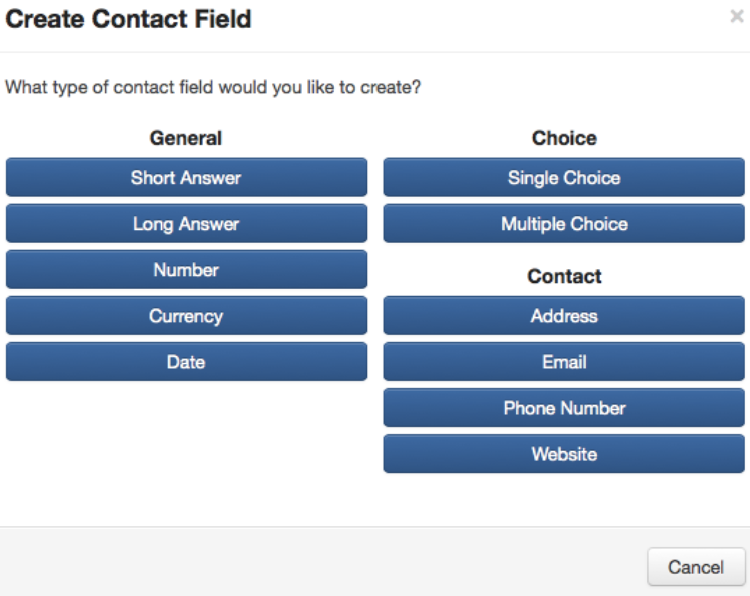Screen dimensions: 750x596
Task: Click the General column heading
Action: [x=186, y=138]
